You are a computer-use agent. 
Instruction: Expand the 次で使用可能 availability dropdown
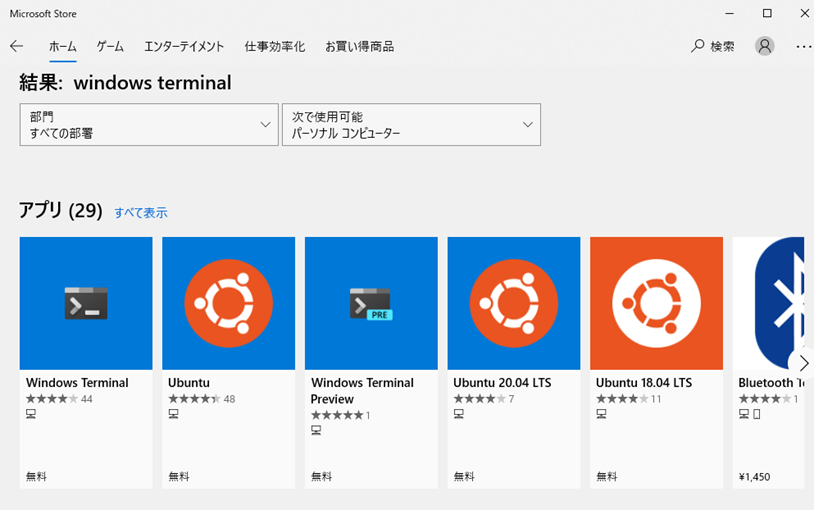[x=411, y=125]
